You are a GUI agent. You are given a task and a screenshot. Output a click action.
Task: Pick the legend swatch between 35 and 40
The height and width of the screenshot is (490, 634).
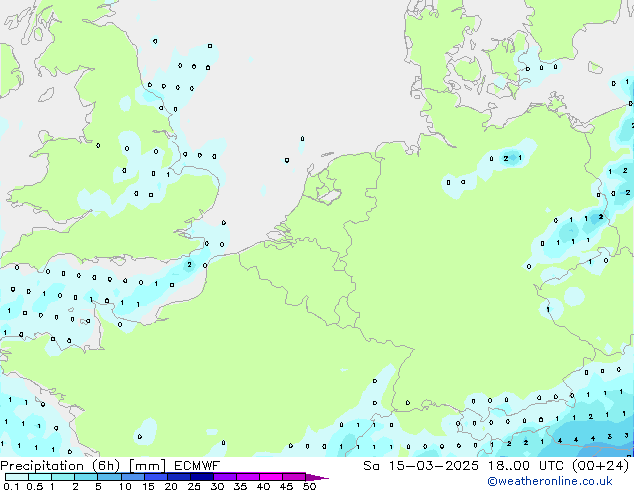247,477
